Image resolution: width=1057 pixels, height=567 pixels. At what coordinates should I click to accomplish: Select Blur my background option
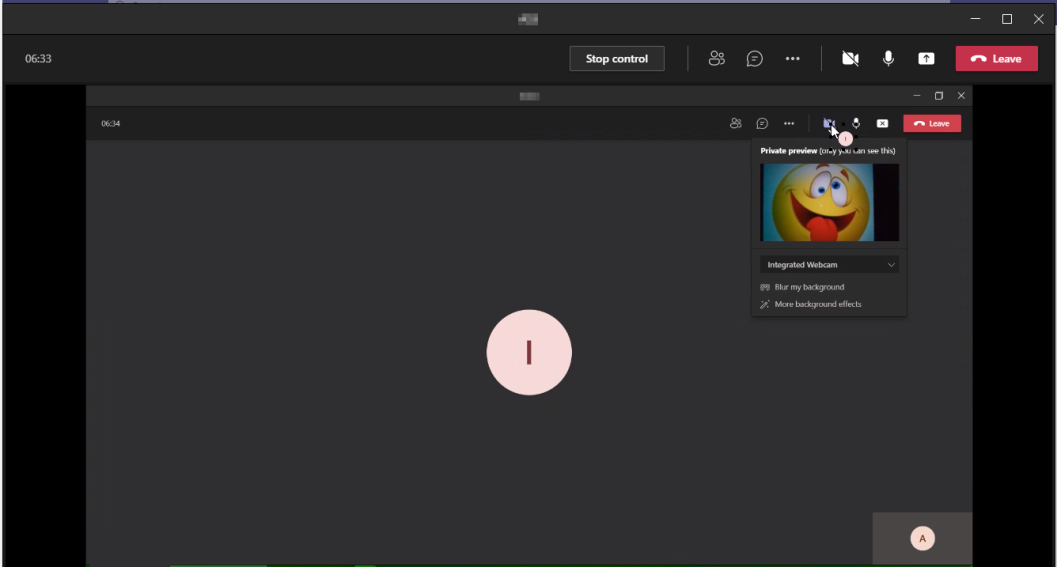pos(802,287)
